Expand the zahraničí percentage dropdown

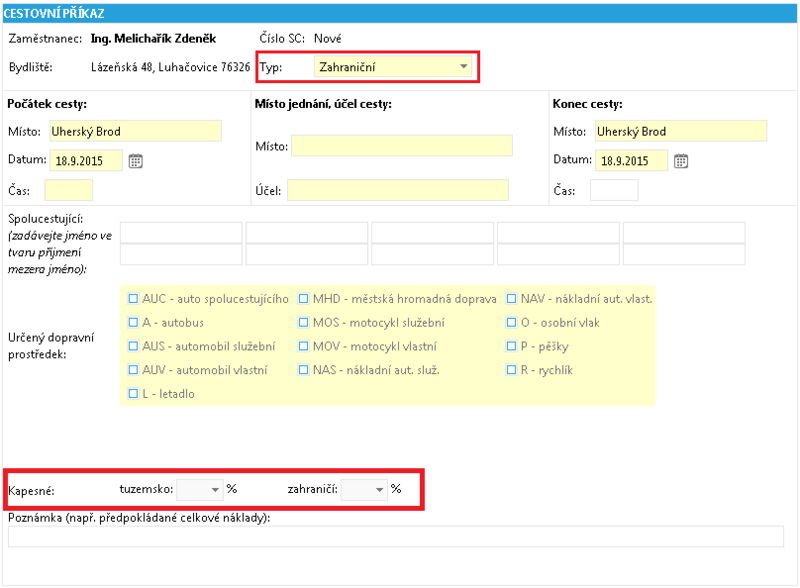[364, 490]
